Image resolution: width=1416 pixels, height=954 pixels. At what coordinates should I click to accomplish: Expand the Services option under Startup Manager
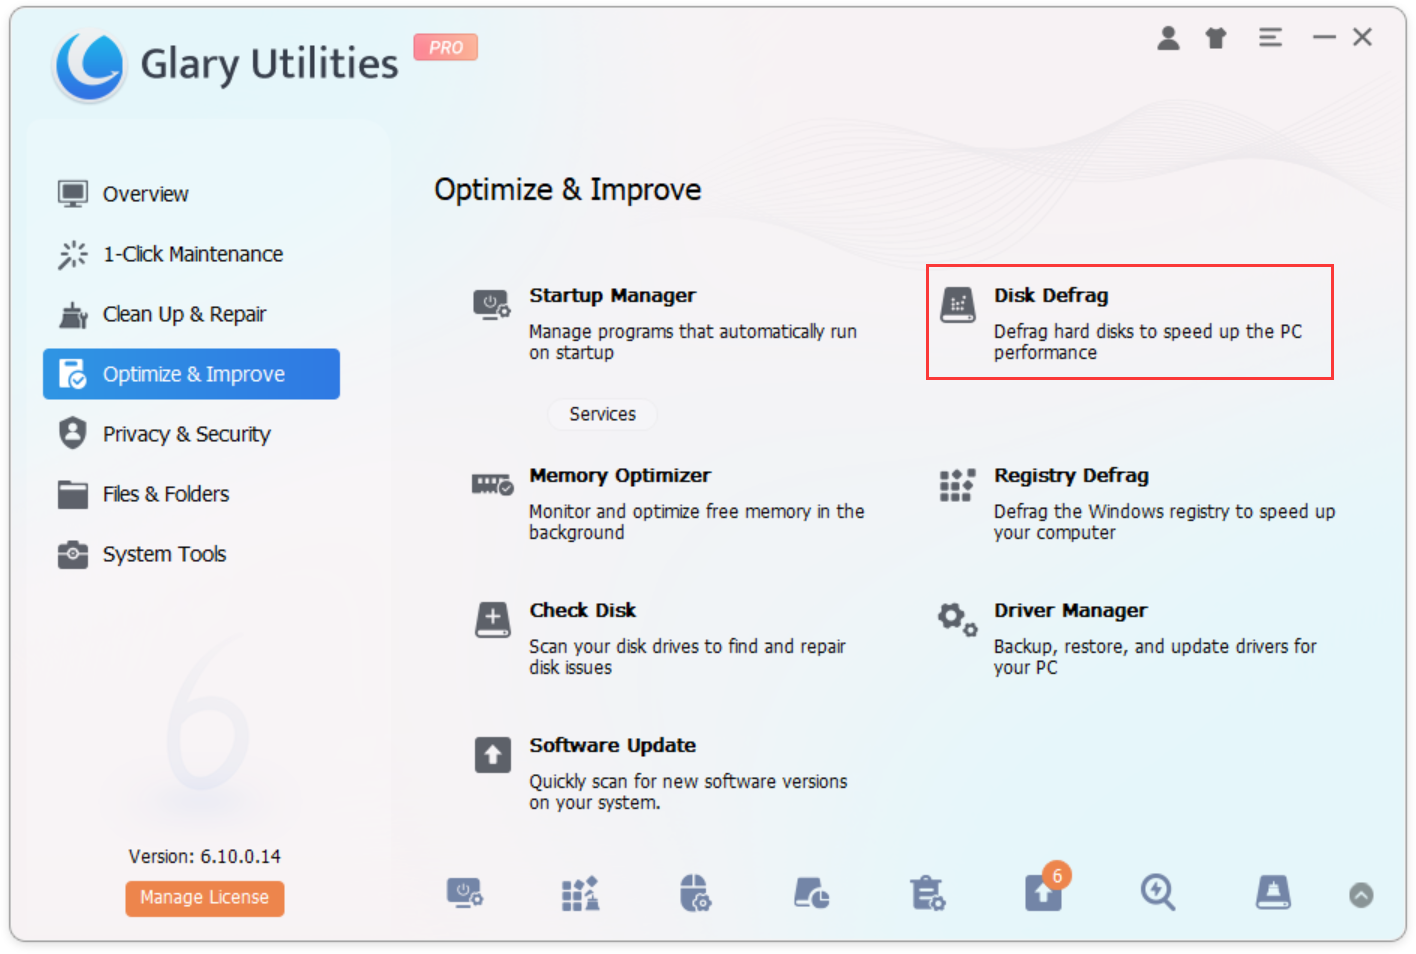(x=602, y=414)
